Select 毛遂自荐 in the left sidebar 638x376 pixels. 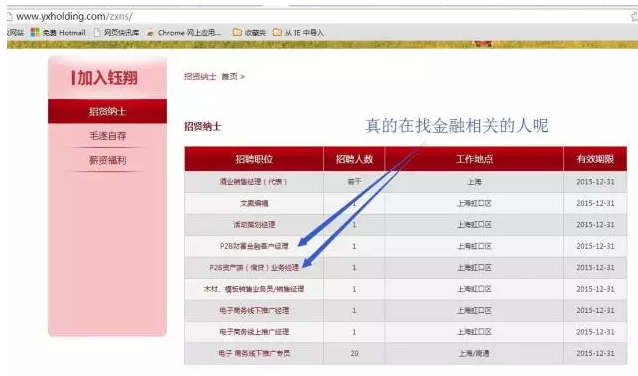point(107,136)
